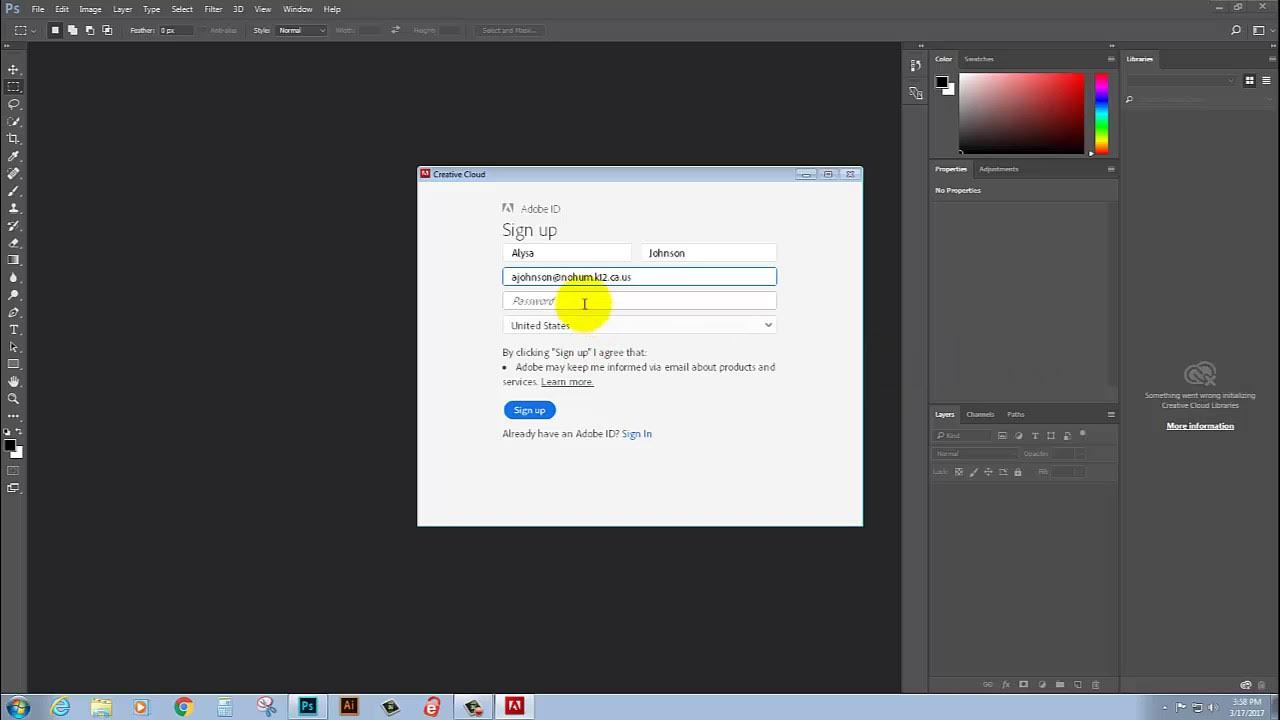
Task: Select the Rectangular Marquee tool in toolbox
Action: [x=14, y=87]
